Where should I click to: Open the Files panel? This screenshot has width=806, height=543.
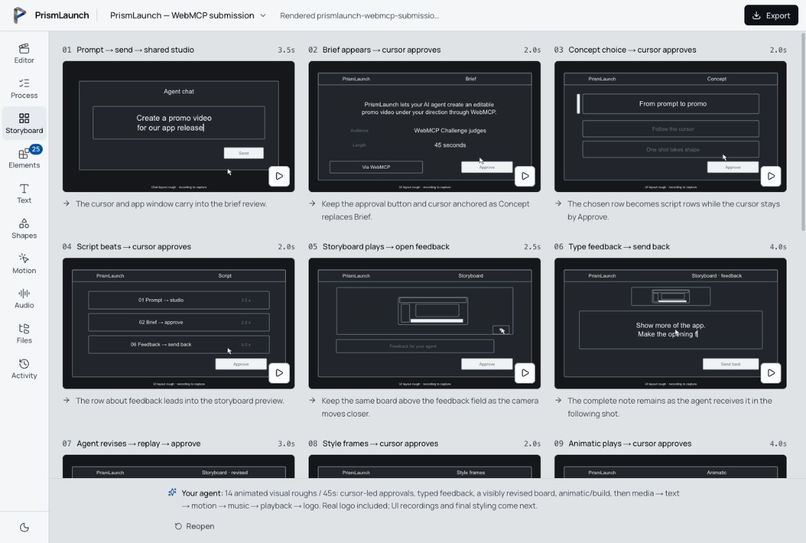[24, 333]
